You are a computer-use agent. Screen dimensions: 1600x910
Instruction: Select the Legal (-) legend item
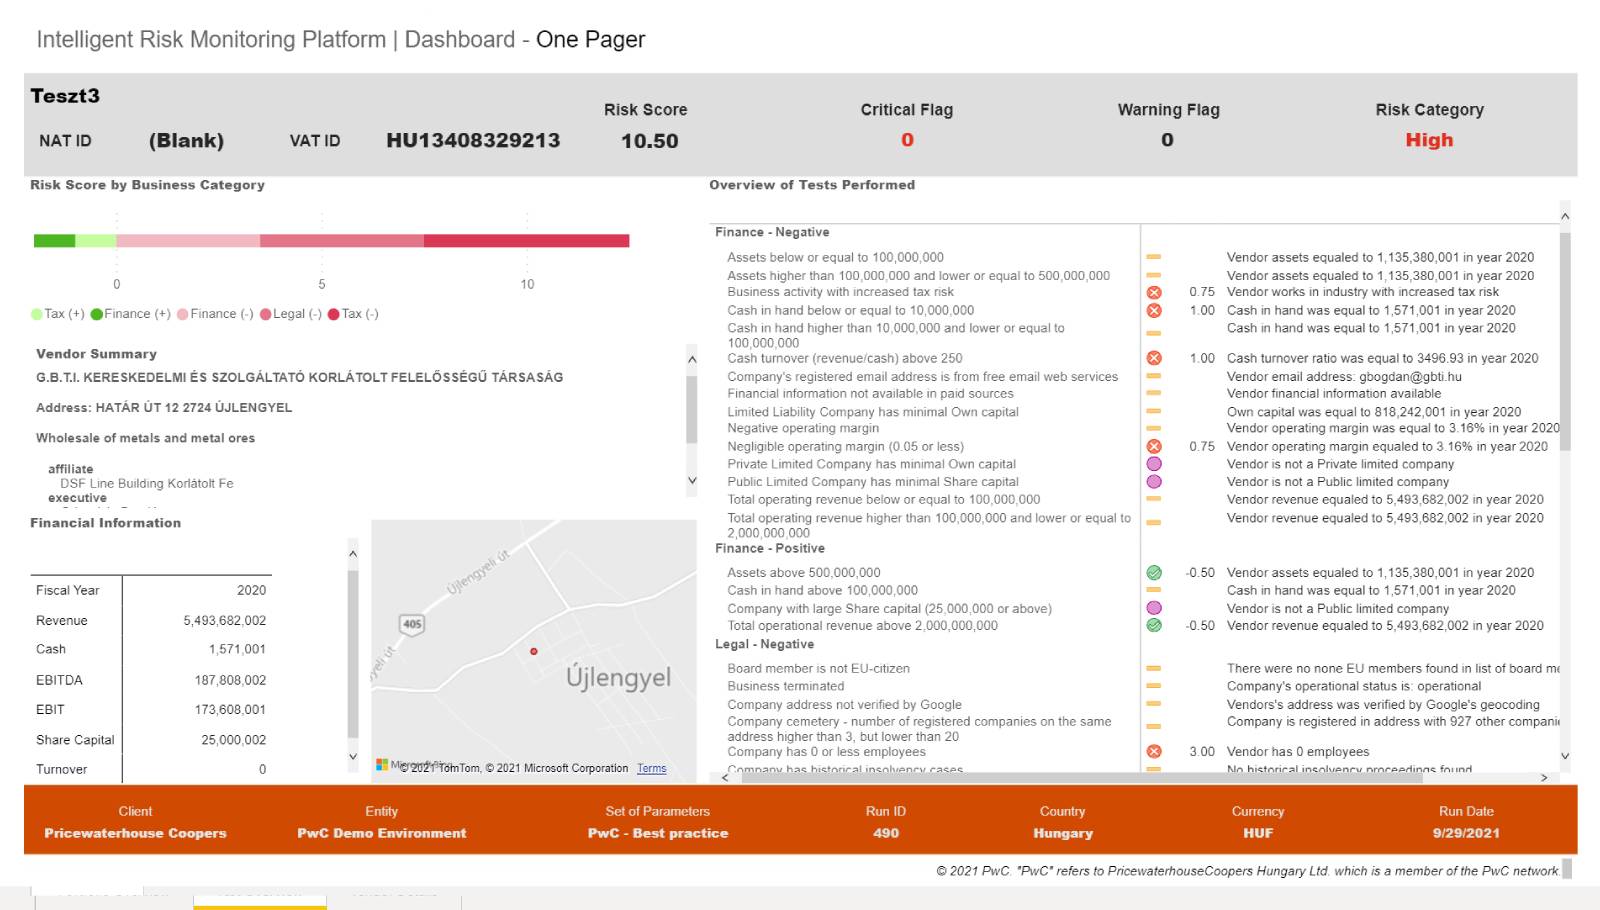tap(290, 314)
